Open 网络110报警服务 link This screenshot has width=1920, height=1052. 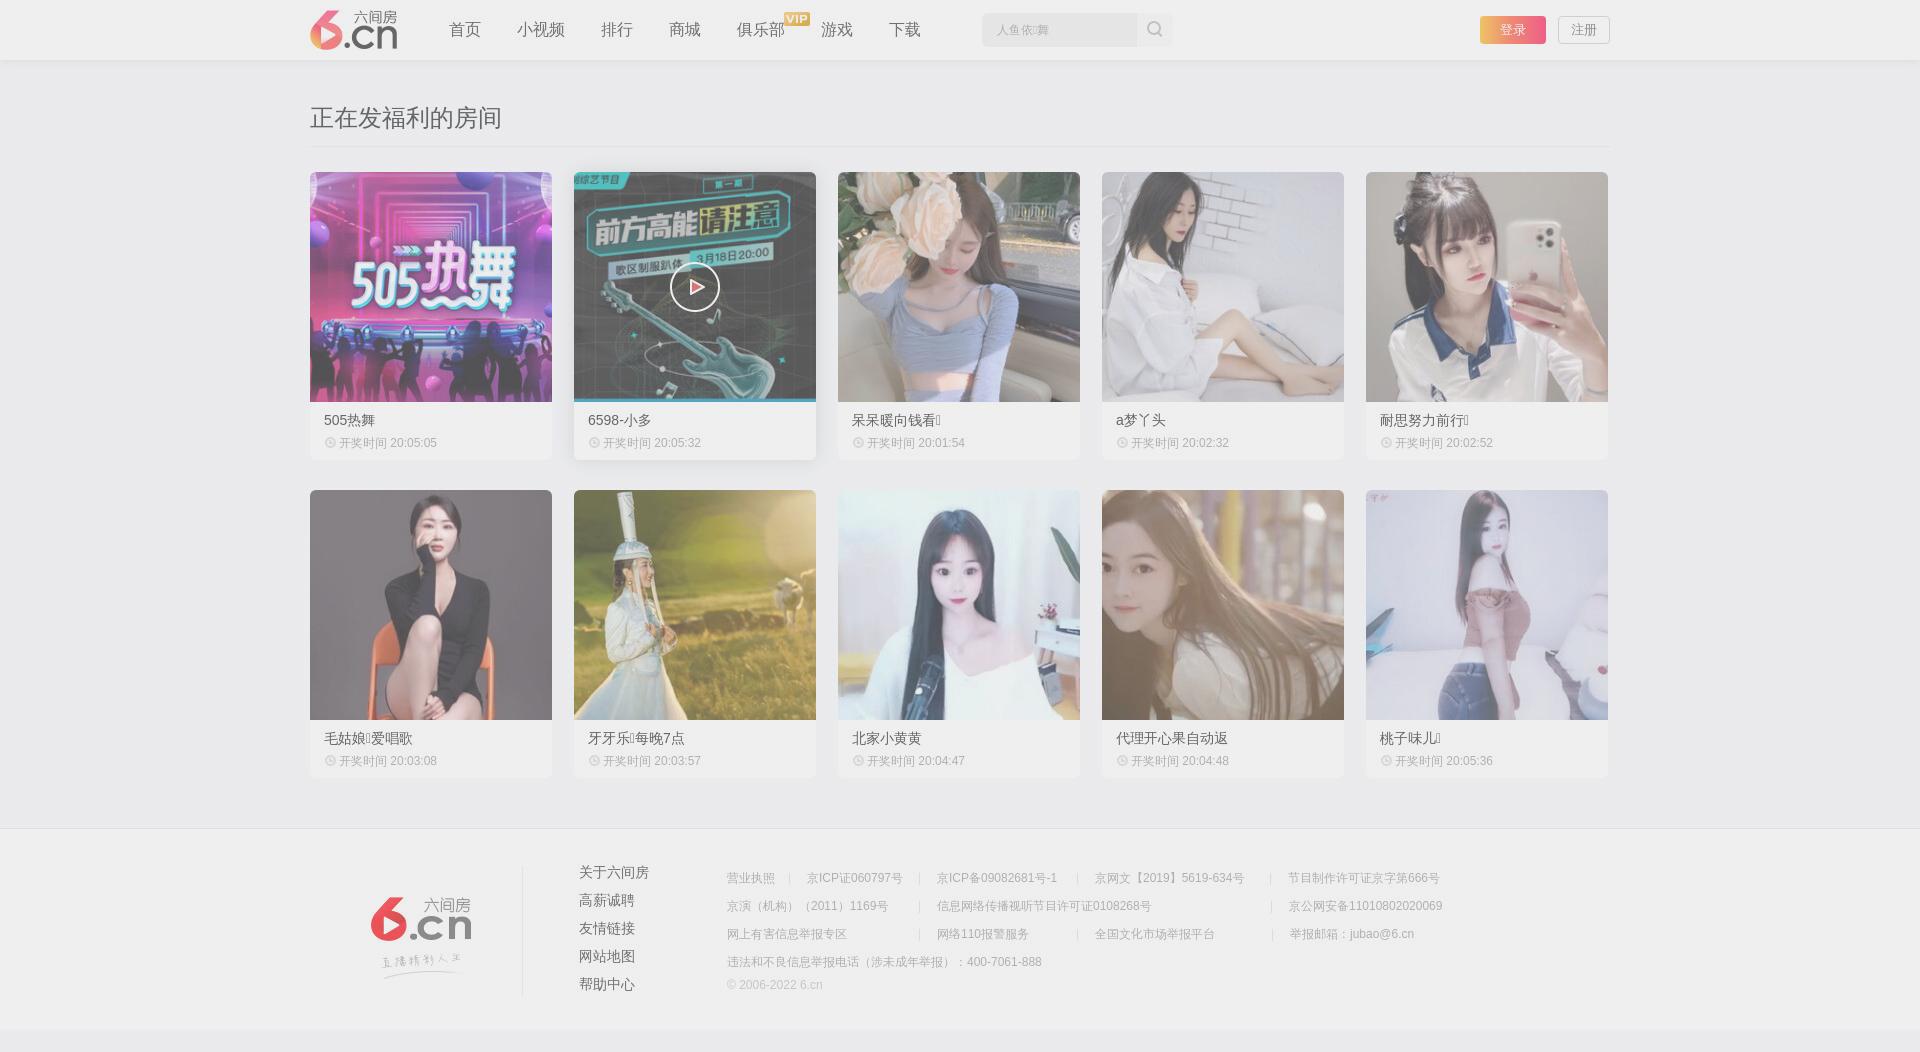tap(983, 934)
